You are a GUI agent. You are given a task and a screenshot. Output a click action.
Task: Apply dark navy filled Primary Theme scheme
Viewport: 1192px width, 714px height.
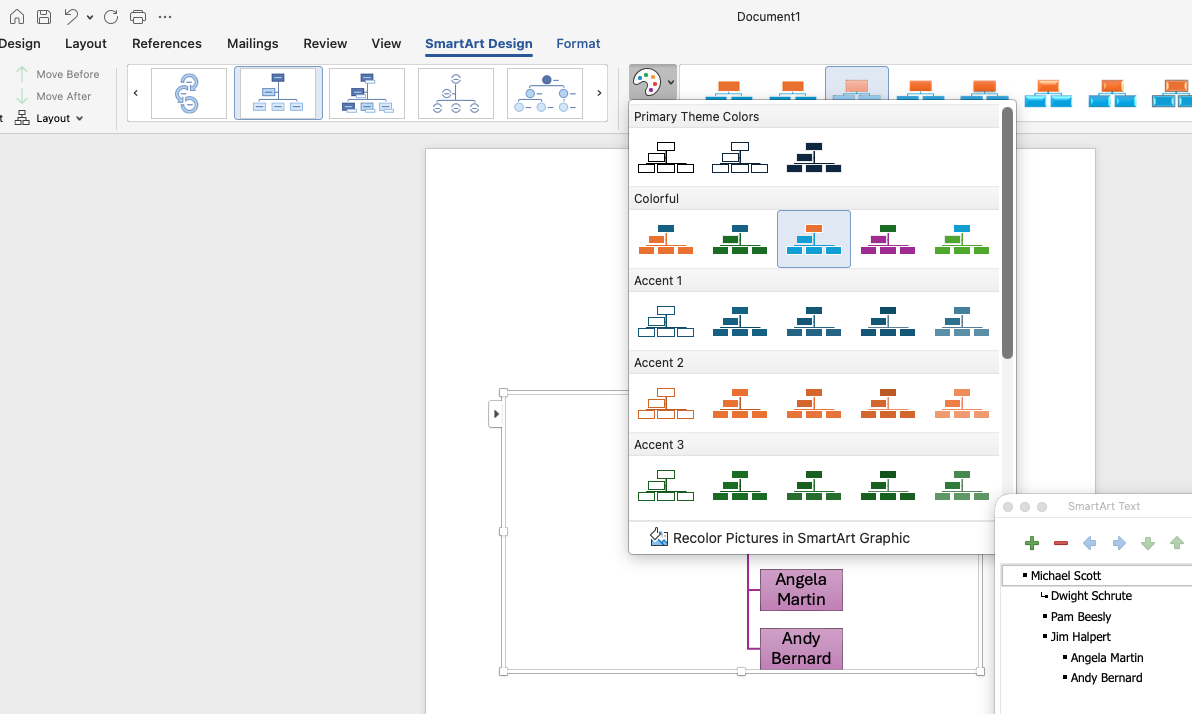point(814,157)
